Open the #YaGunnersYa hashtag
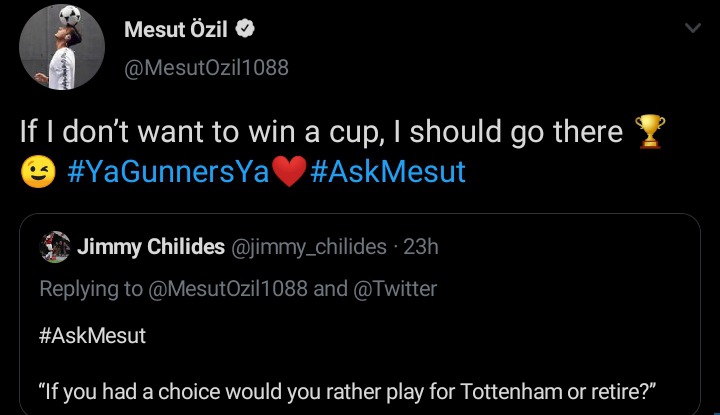Image resolution: width=720 pixels, height=415 pixels. (168, 172)
